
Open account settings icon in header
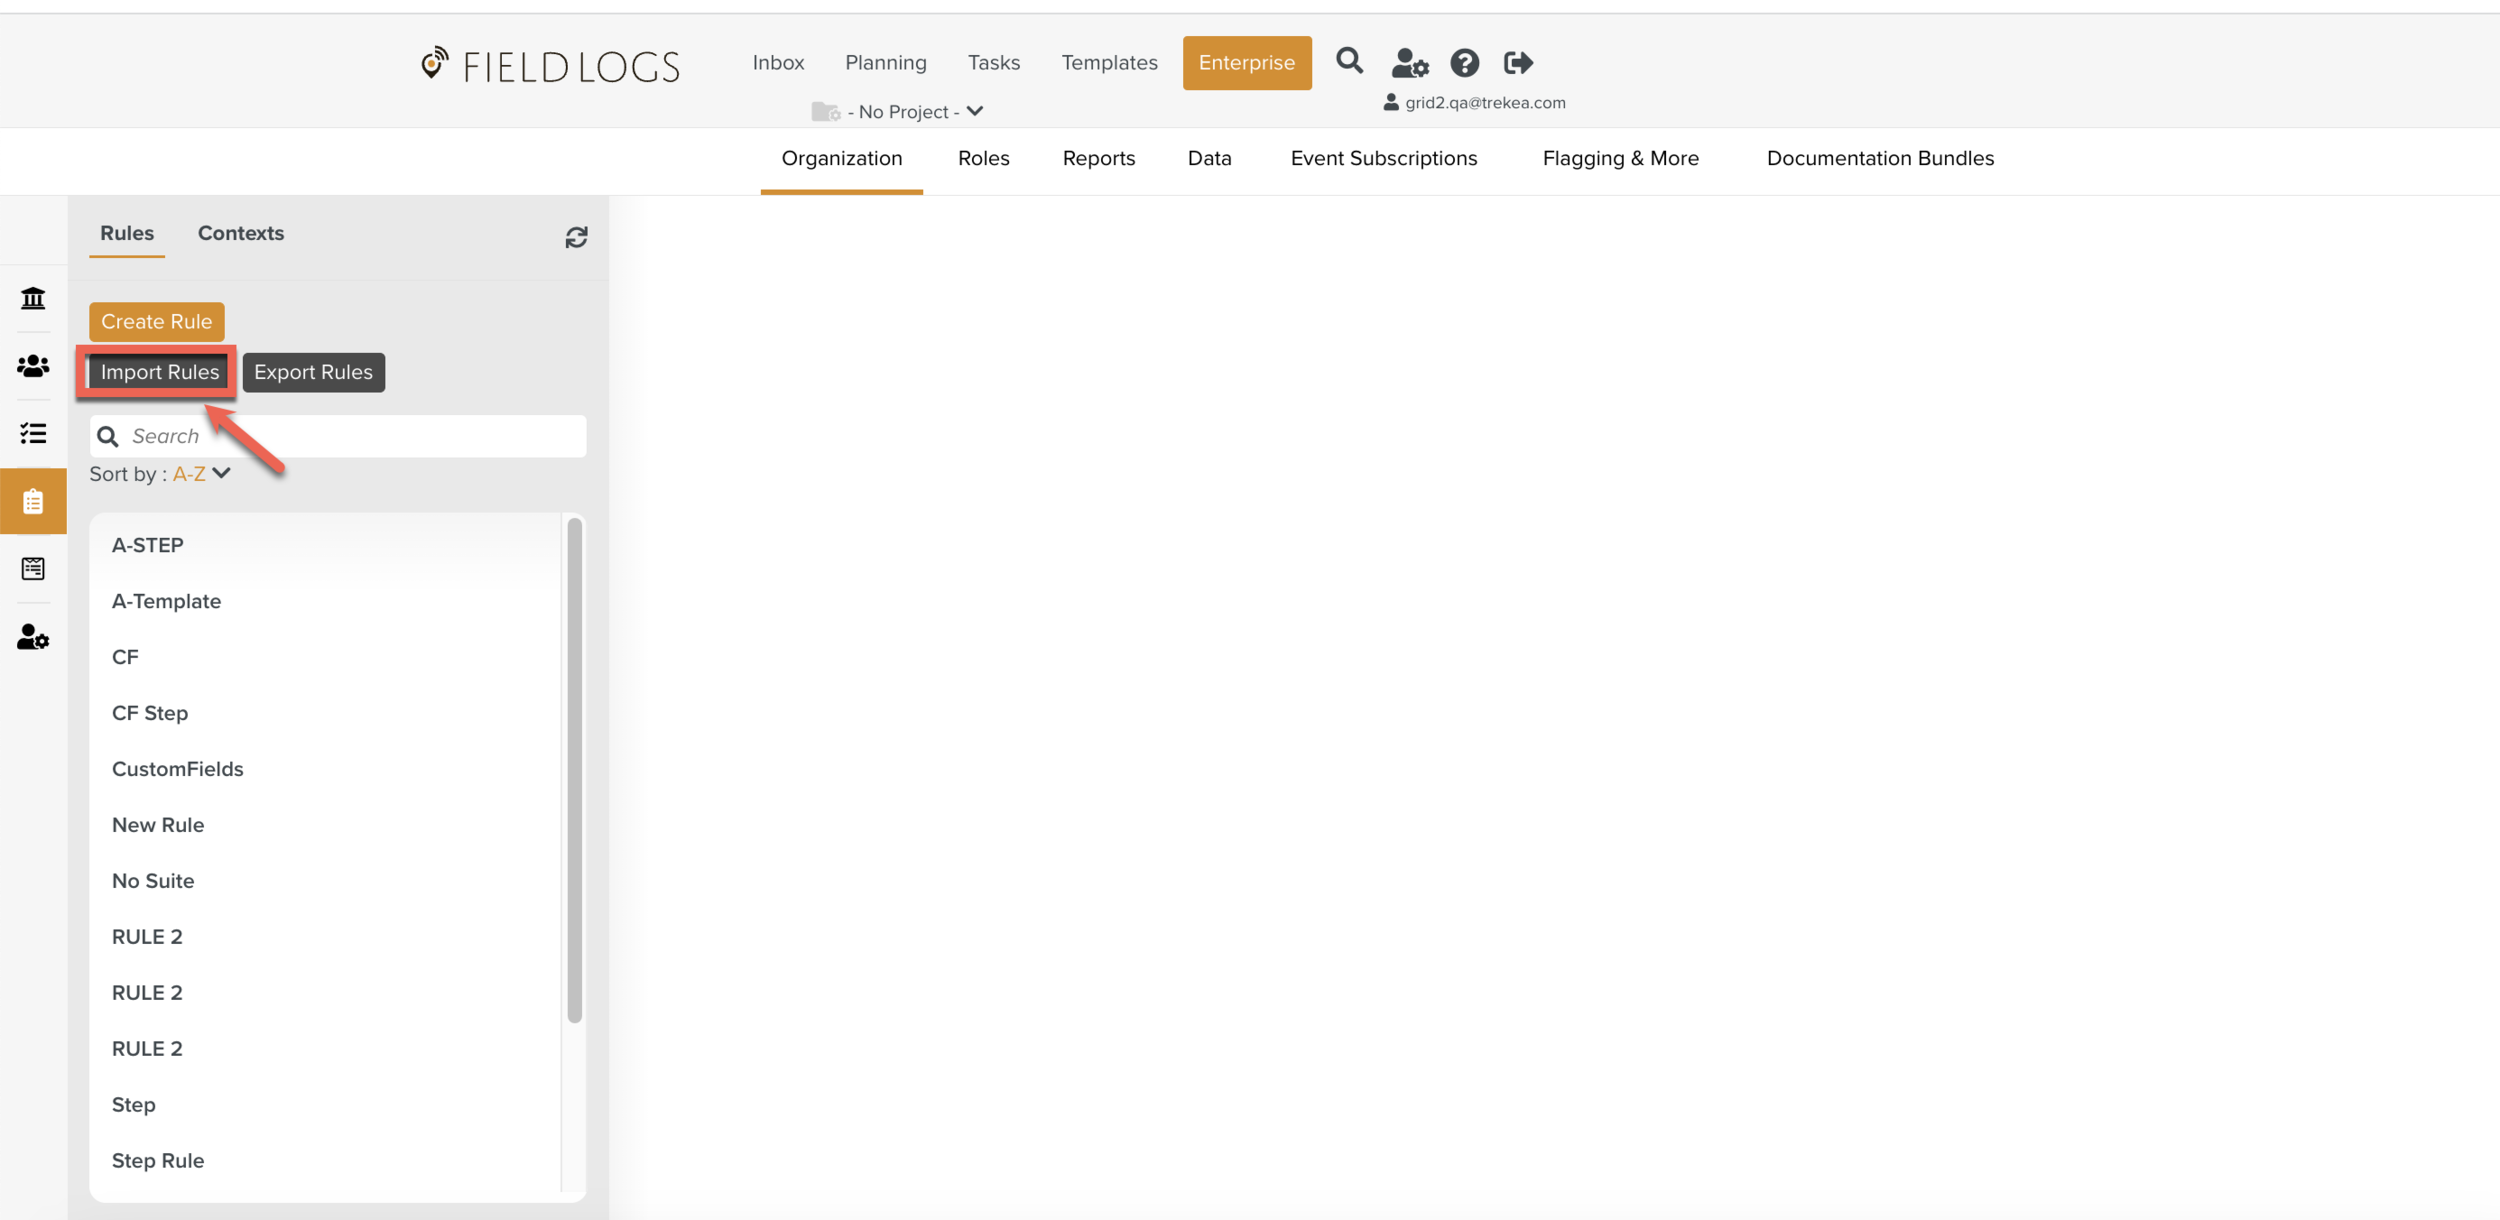pos(1409,63)
